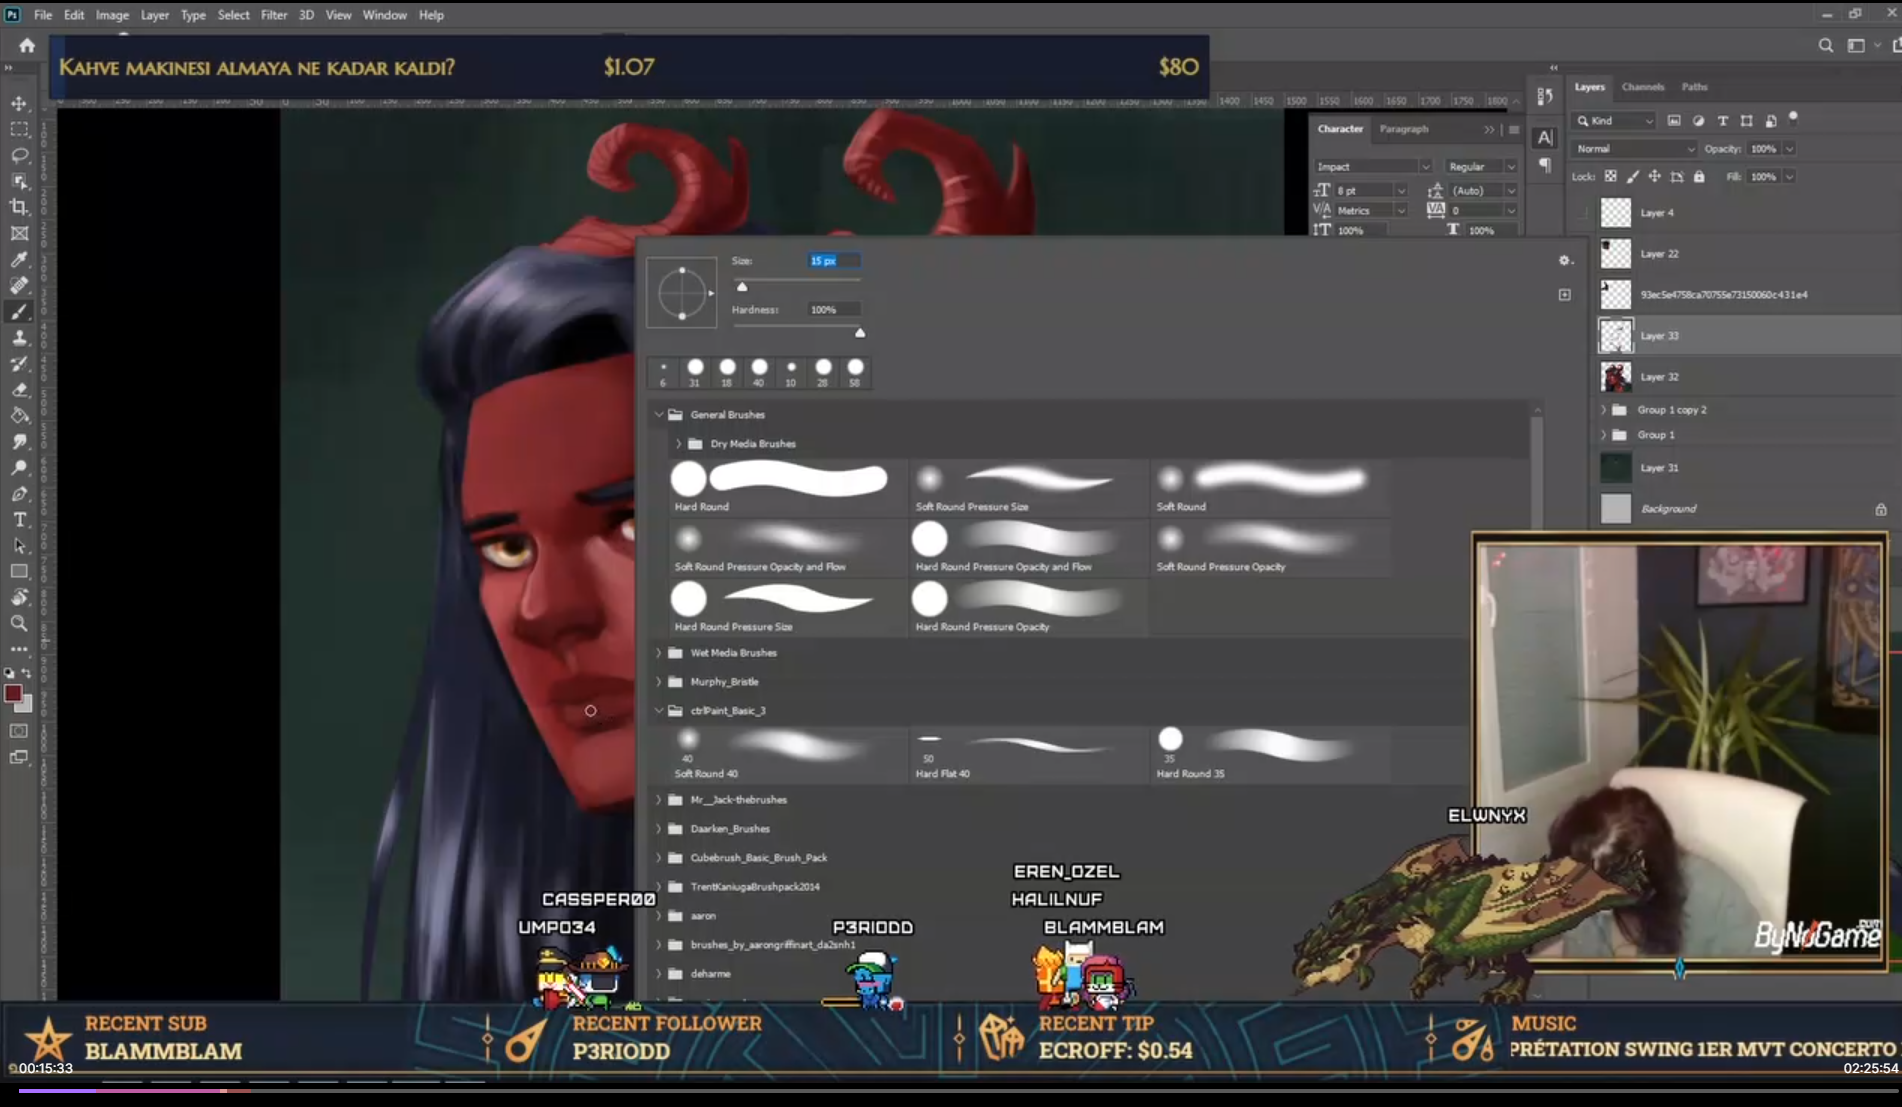Open the brush picker settings gear

pos(1565,260)
